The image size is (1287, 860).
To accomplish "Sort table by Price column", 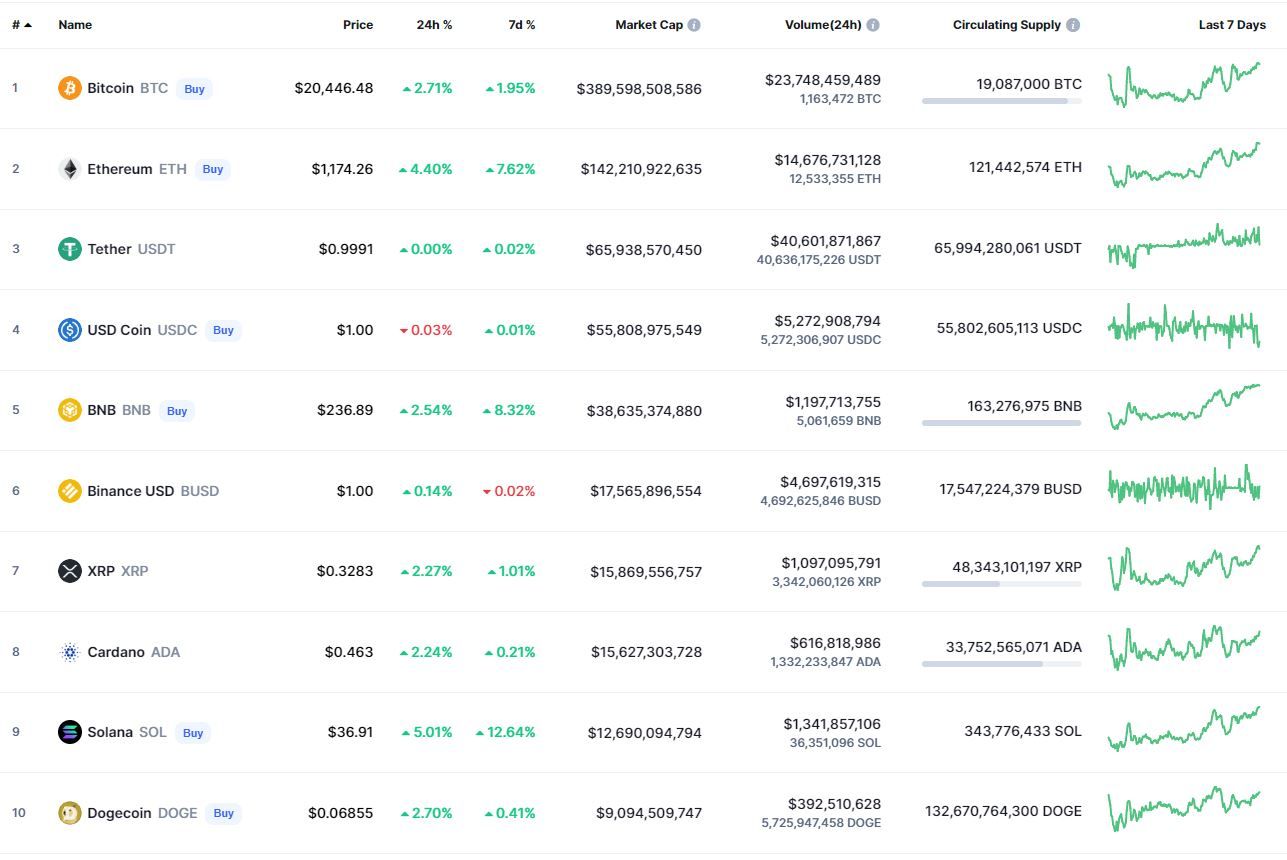I will 358,25.
